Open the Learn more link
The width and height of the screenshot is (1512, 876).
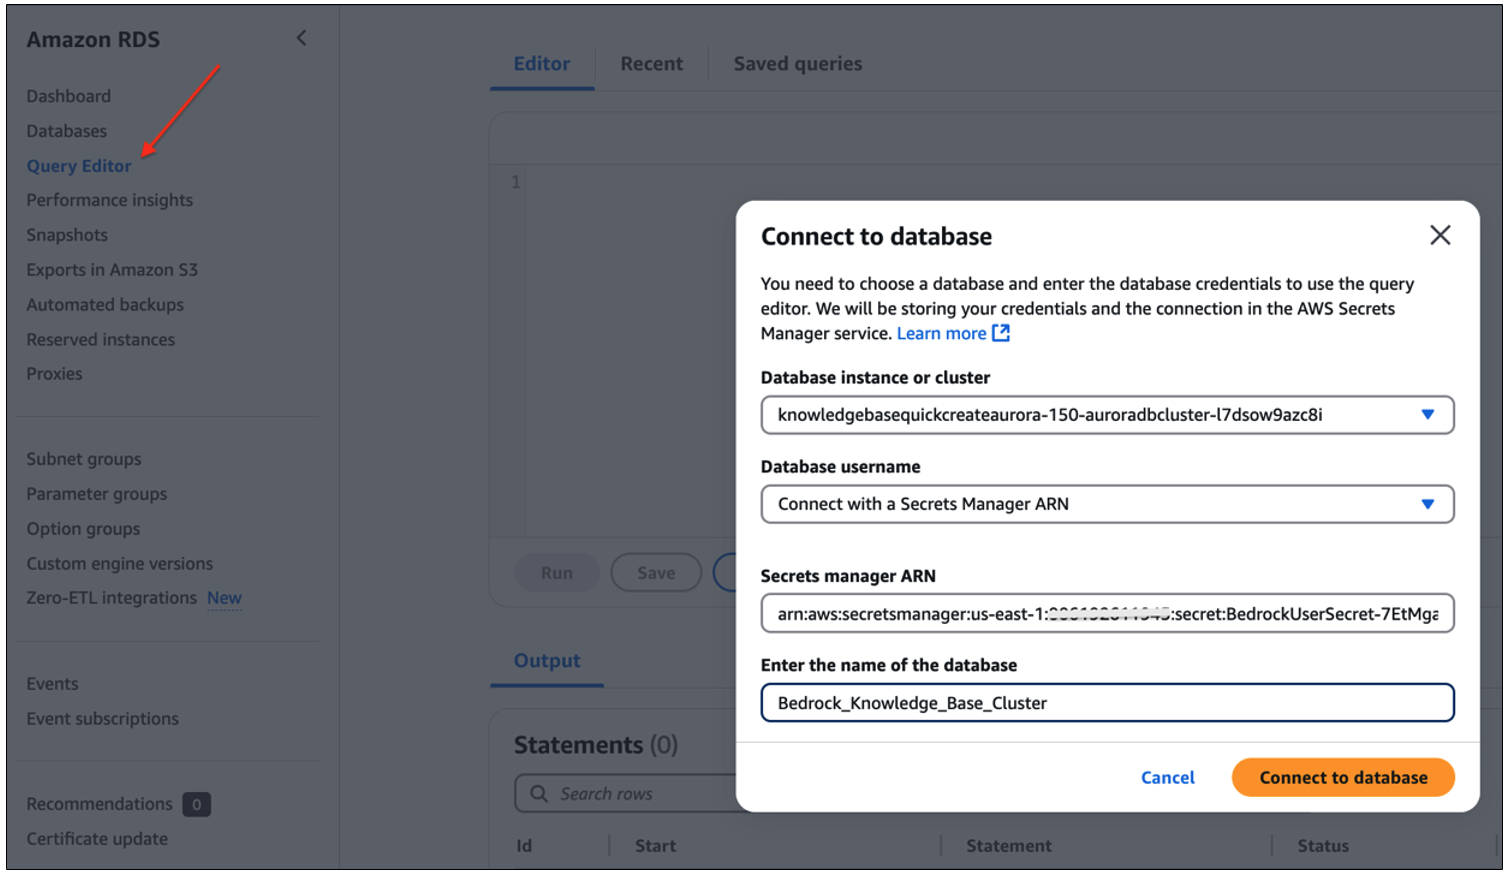coord(941,333)
